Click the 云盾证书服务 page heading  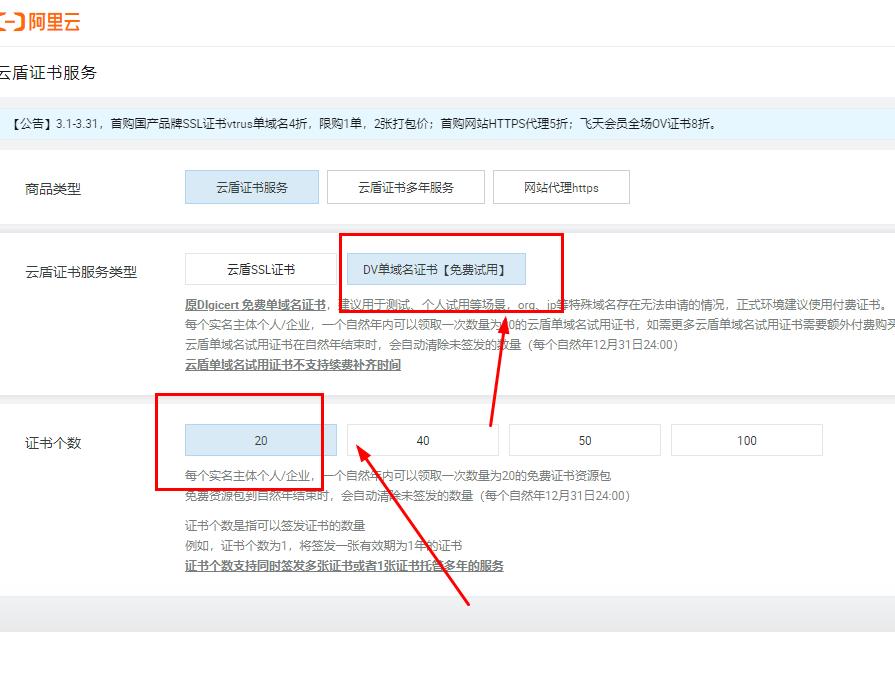coord(47,73)
